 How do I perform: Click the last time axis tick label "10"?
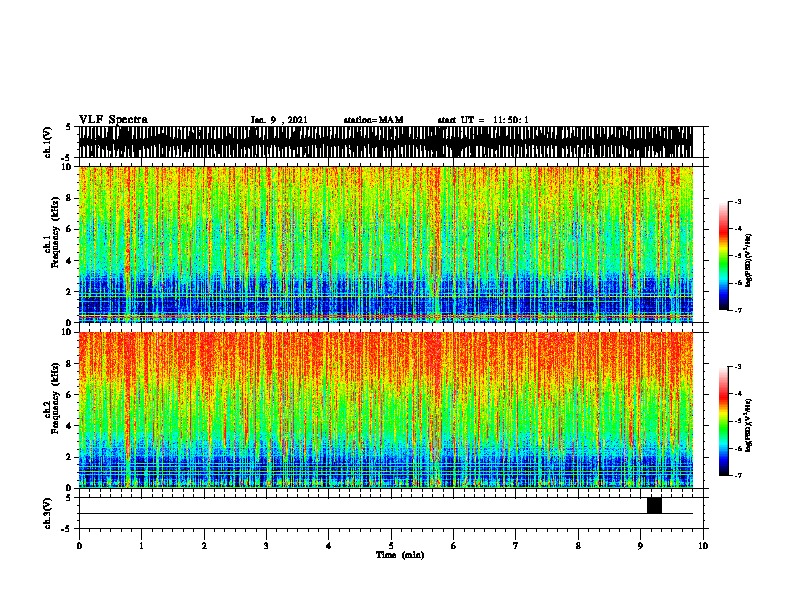point(703,545)
